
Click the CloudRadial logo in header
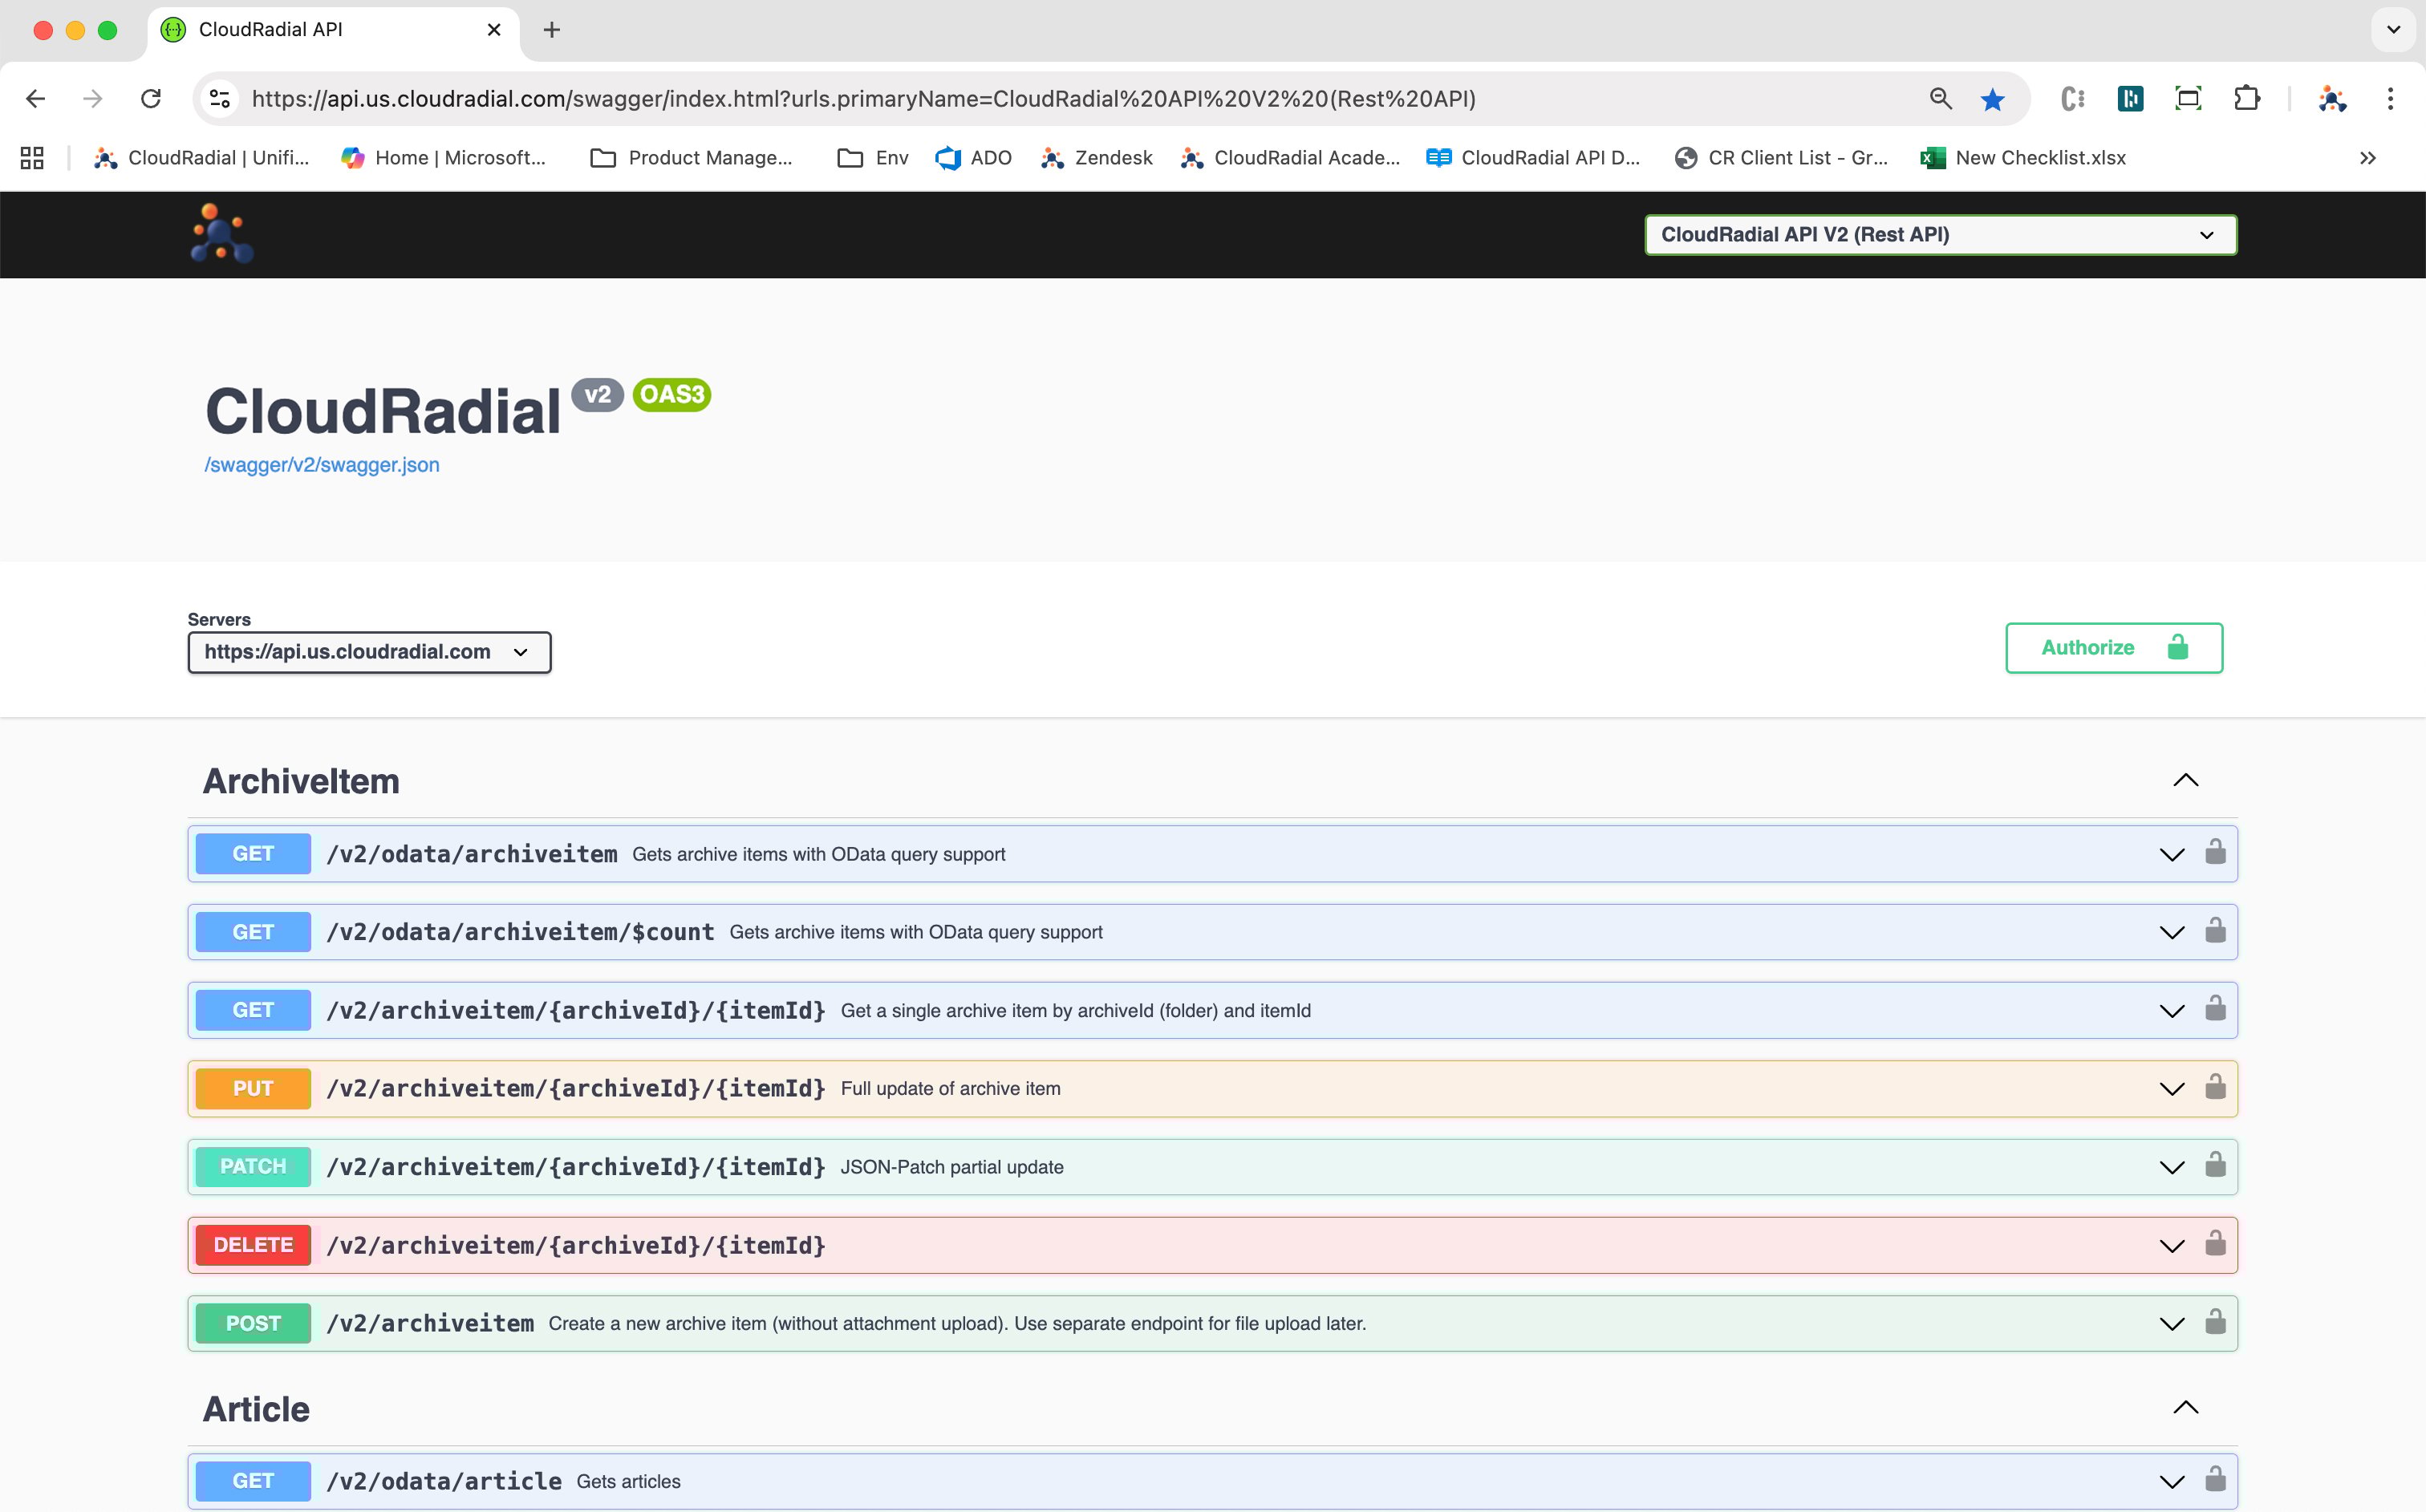coord(222,233)
